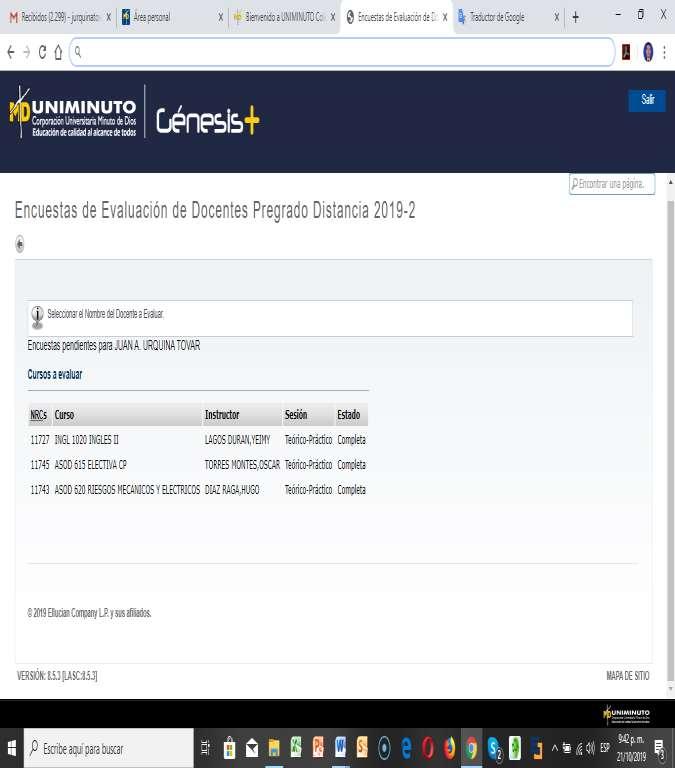Close the Traductor de Google tab
This screenshot has height=768, width=675.
point(556,17)
